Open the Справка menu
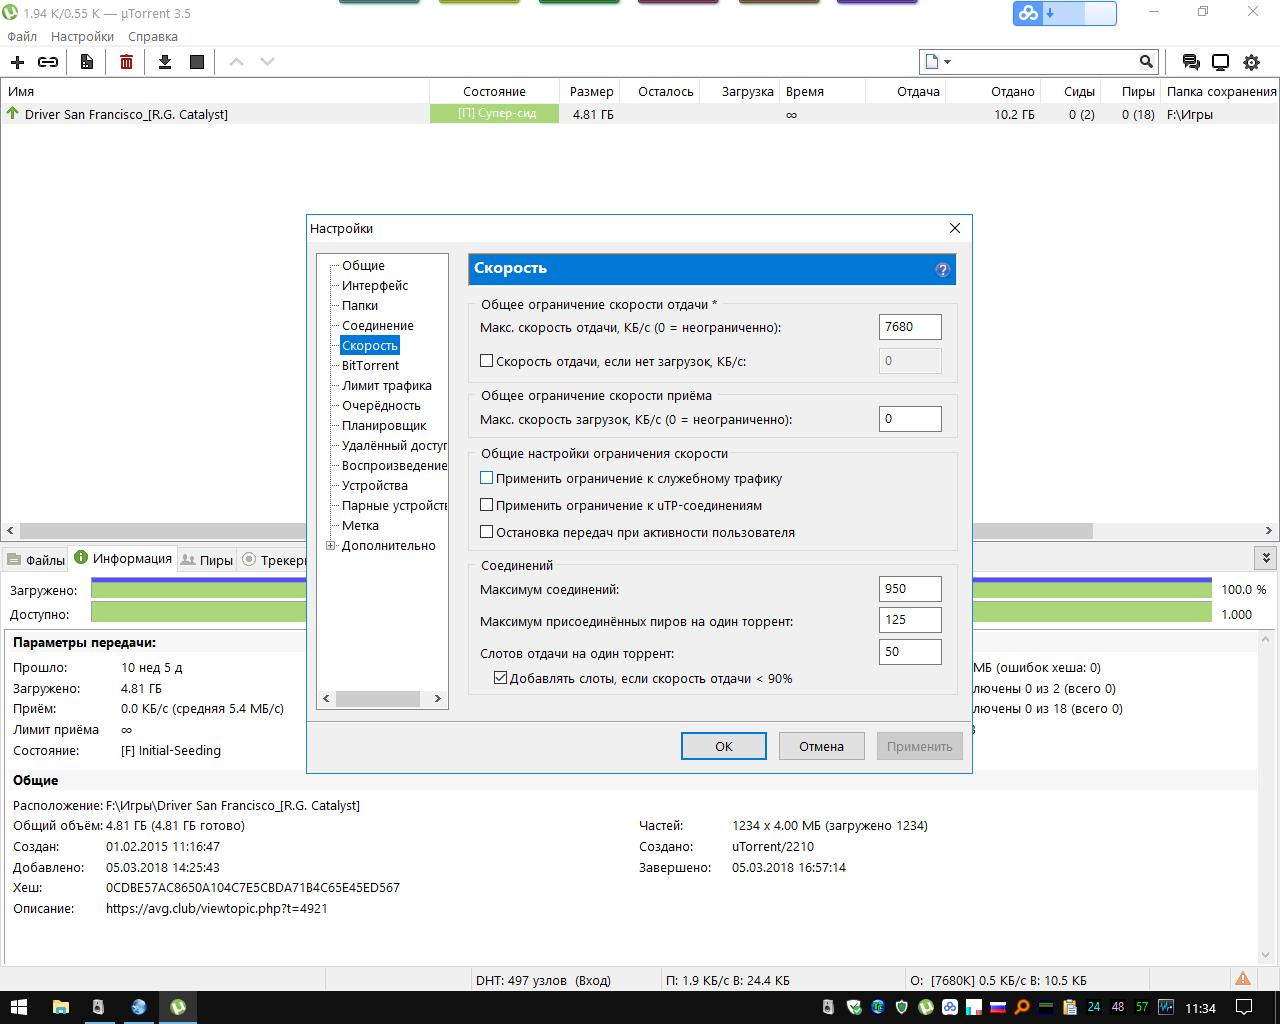 click(153, 36)
